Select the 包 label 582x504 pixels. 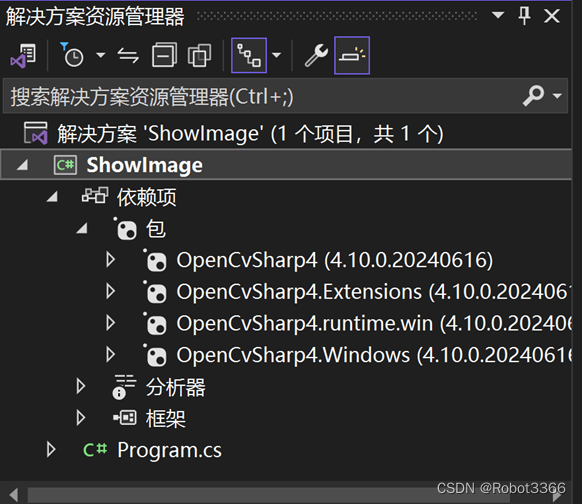click(156, 229)
